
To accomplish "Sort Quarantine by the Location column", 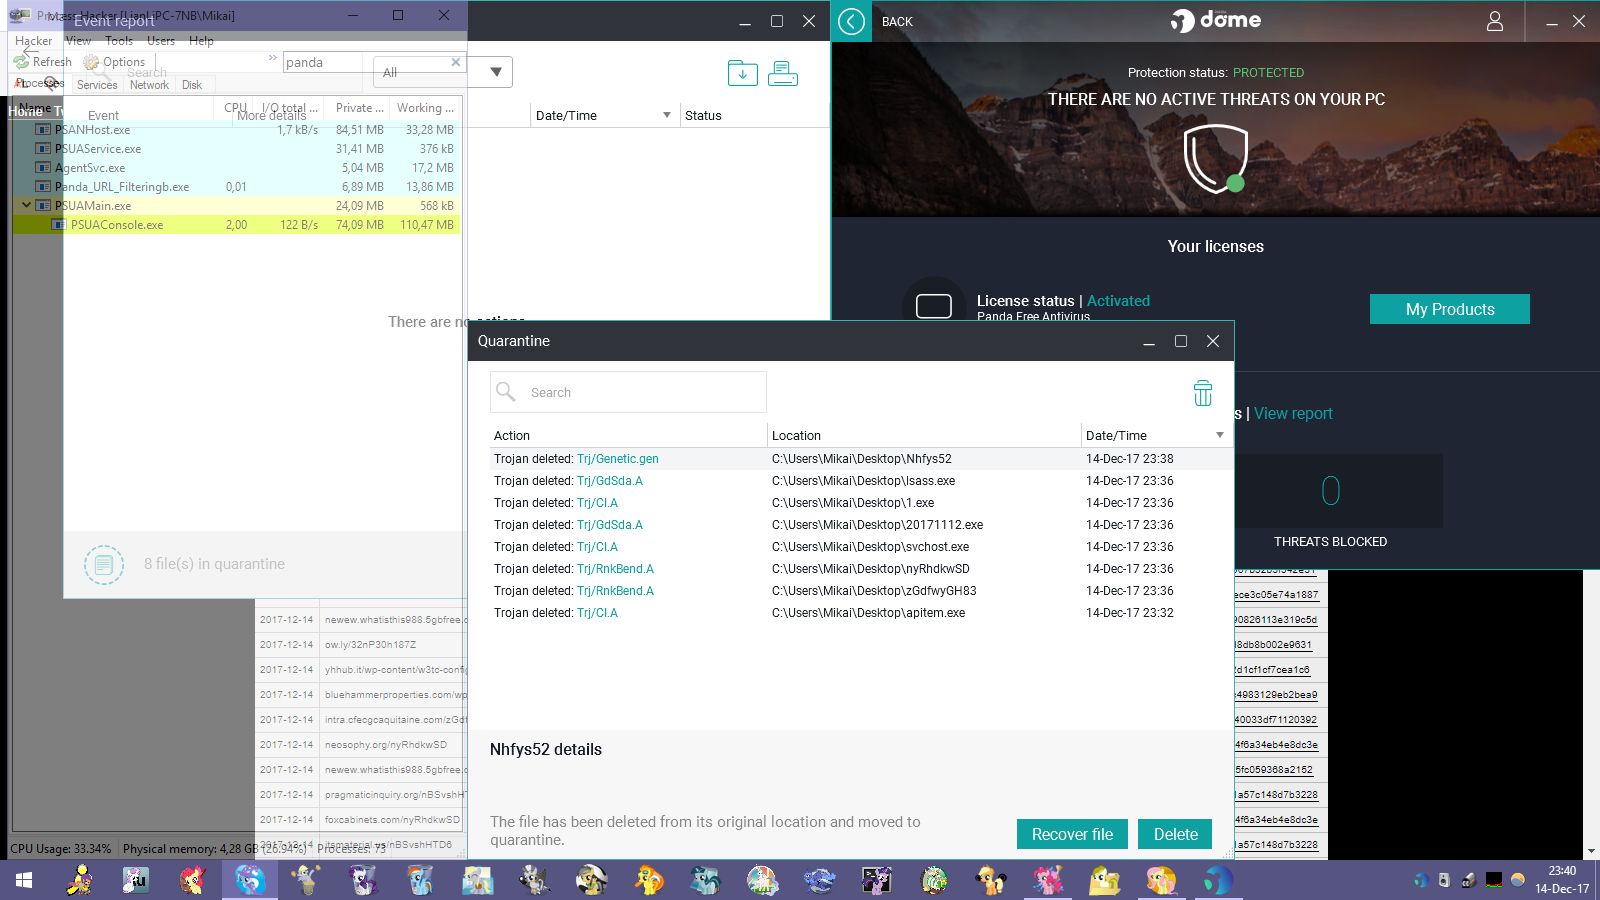I will tap(925, 435).
